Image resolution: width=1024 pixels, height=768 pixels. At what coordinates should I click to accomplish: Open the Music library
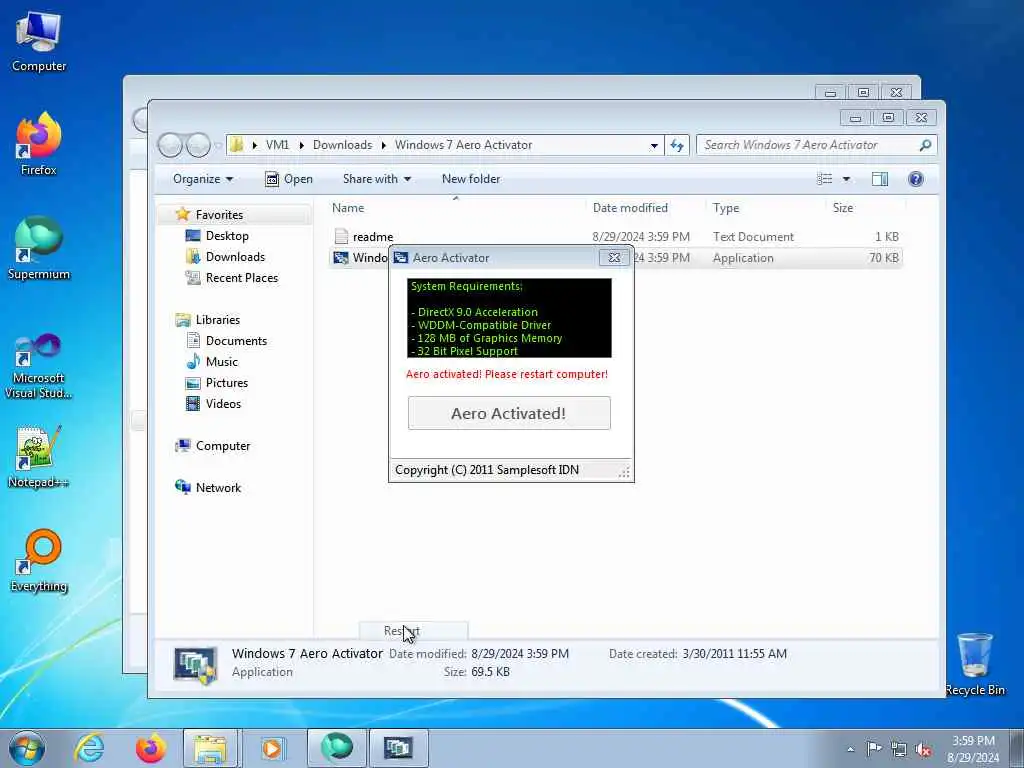click(x=221, y=362)
